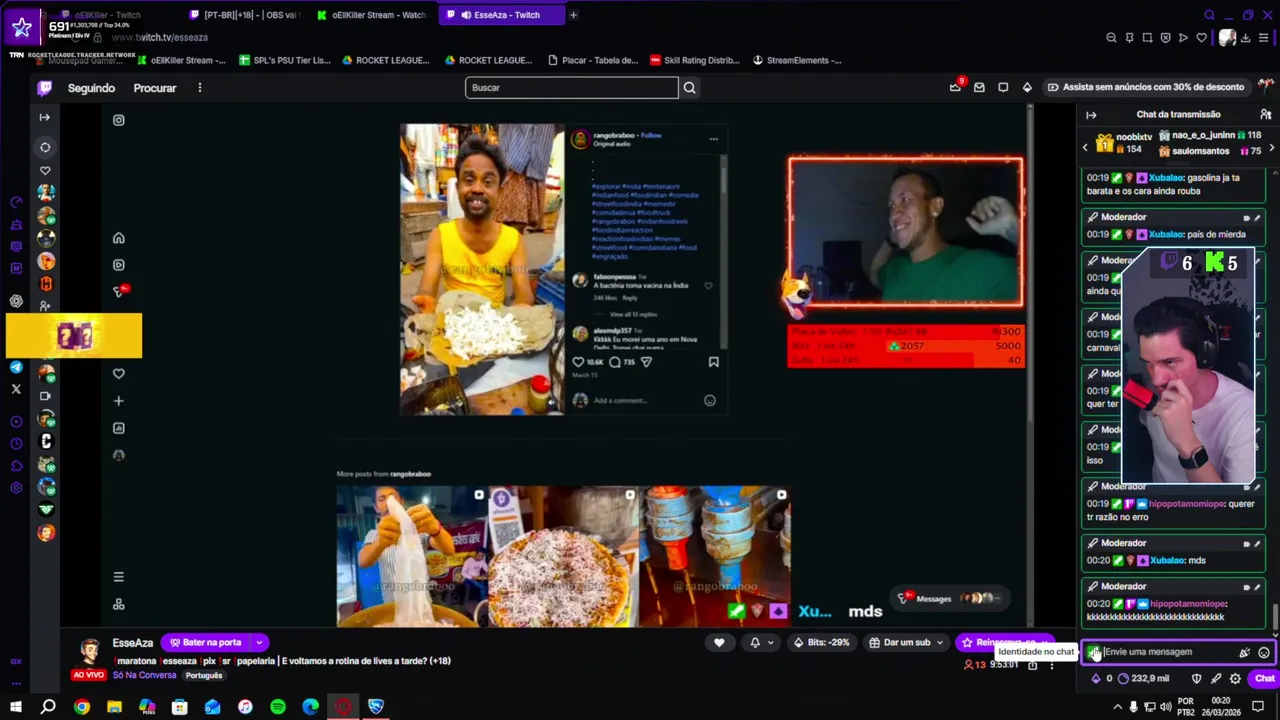Viewport: 1280px width, 720px height.
Task: Open the chat community users icon
Action: coord(1266,115)
